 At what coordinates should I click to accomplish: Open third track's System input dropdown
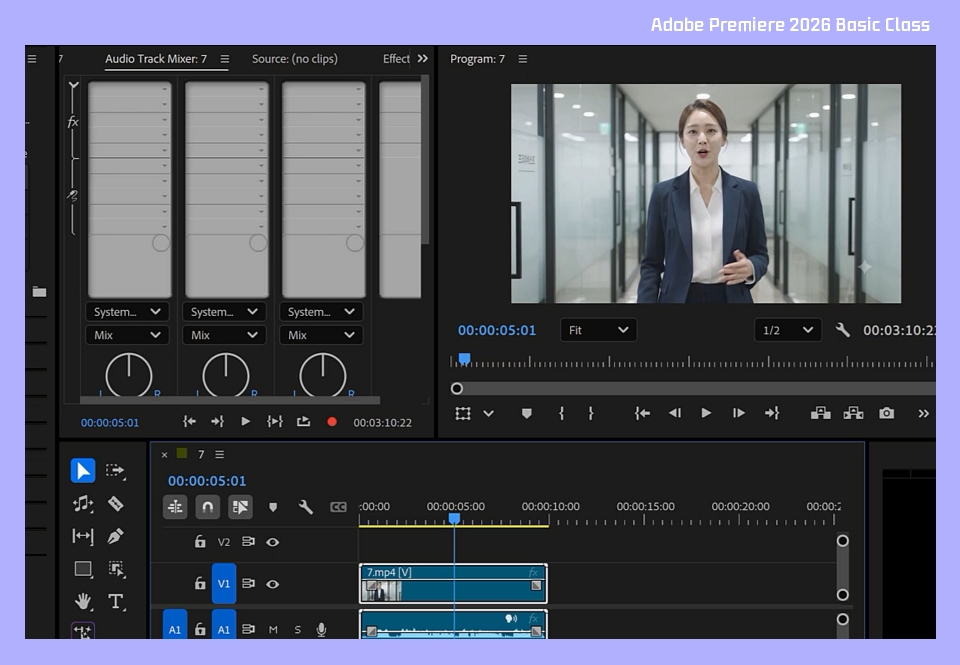tap(321, 312)
